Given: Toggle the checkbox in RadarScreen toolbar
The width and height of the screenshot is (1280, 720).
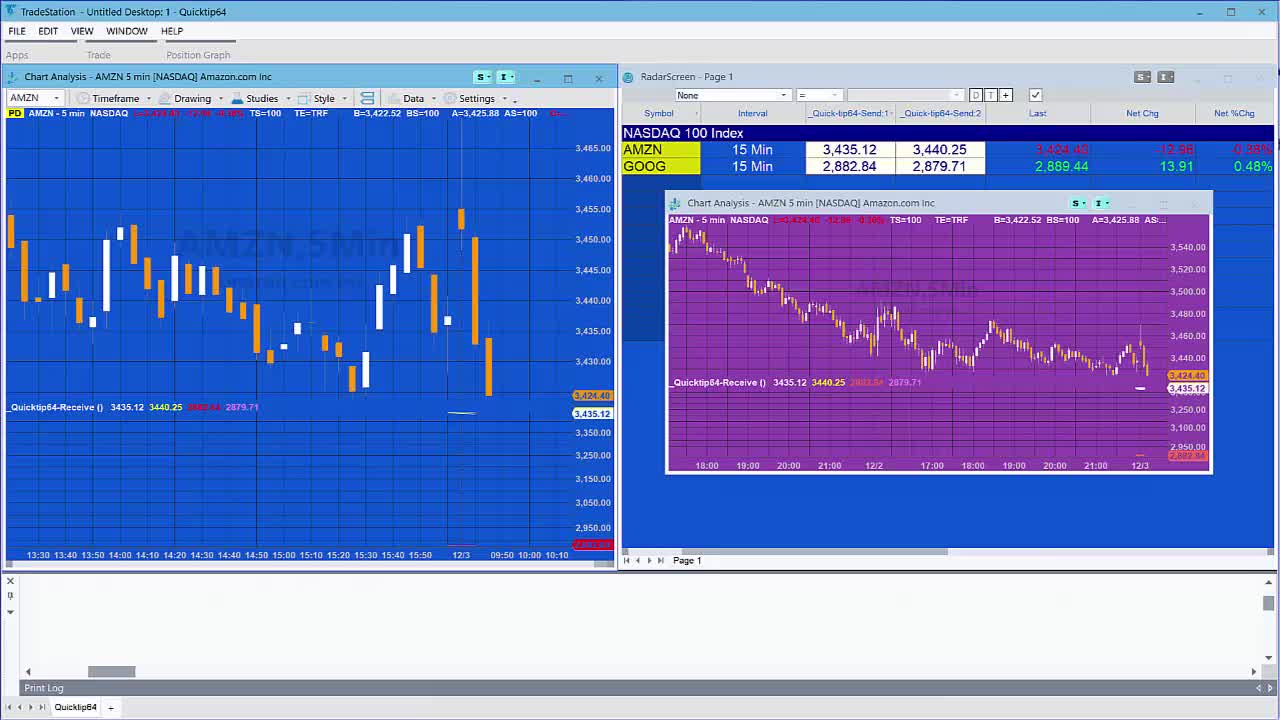Looking at the screenshot, I should click(x=1035, y=95).
